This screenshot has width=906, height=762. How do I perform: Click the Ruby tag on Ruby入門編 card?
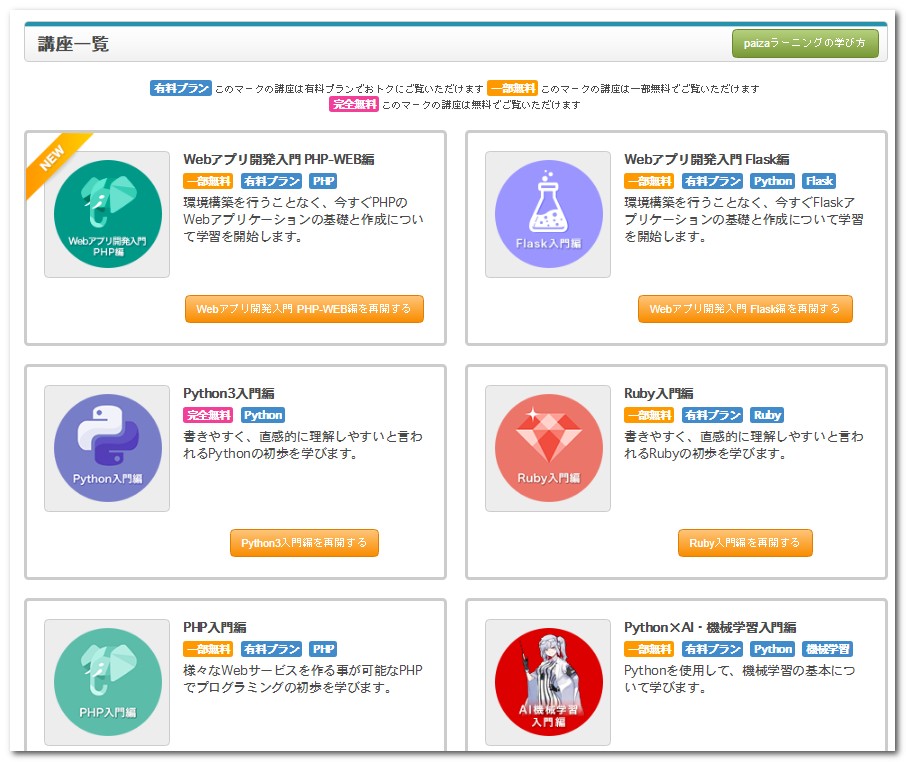coord(767,415)
